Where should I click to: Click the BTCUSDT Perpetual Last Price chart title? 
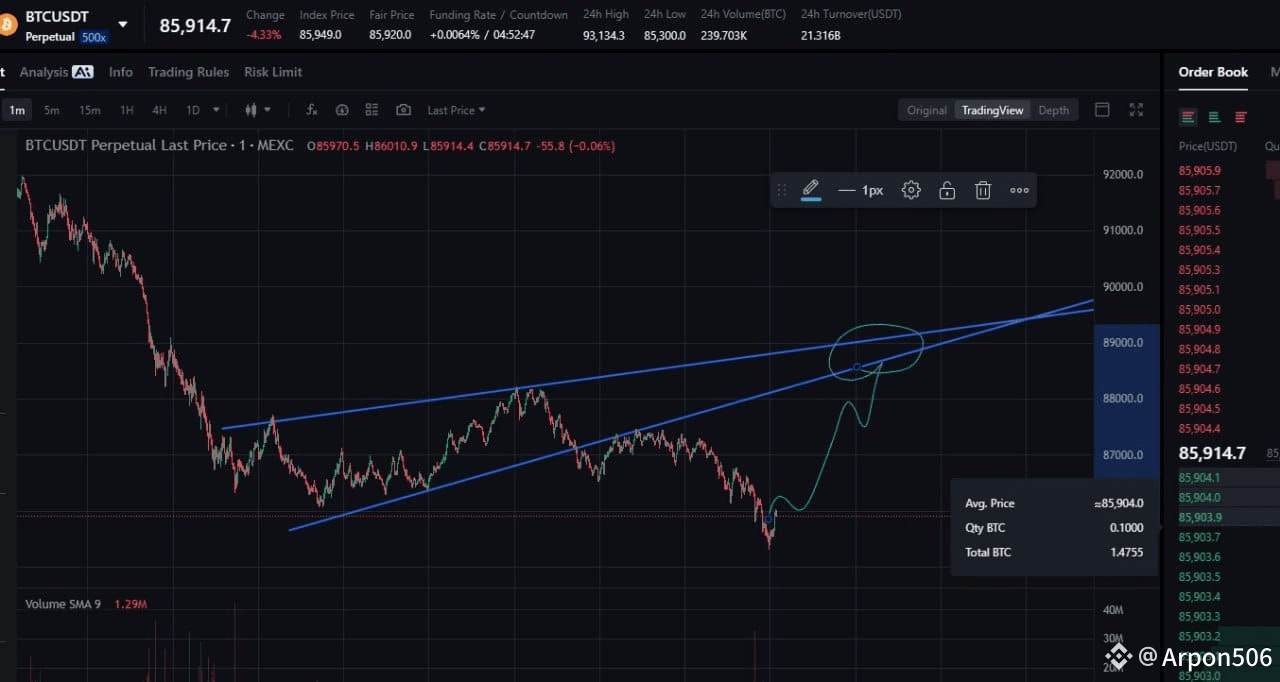[x=159, y=146]
